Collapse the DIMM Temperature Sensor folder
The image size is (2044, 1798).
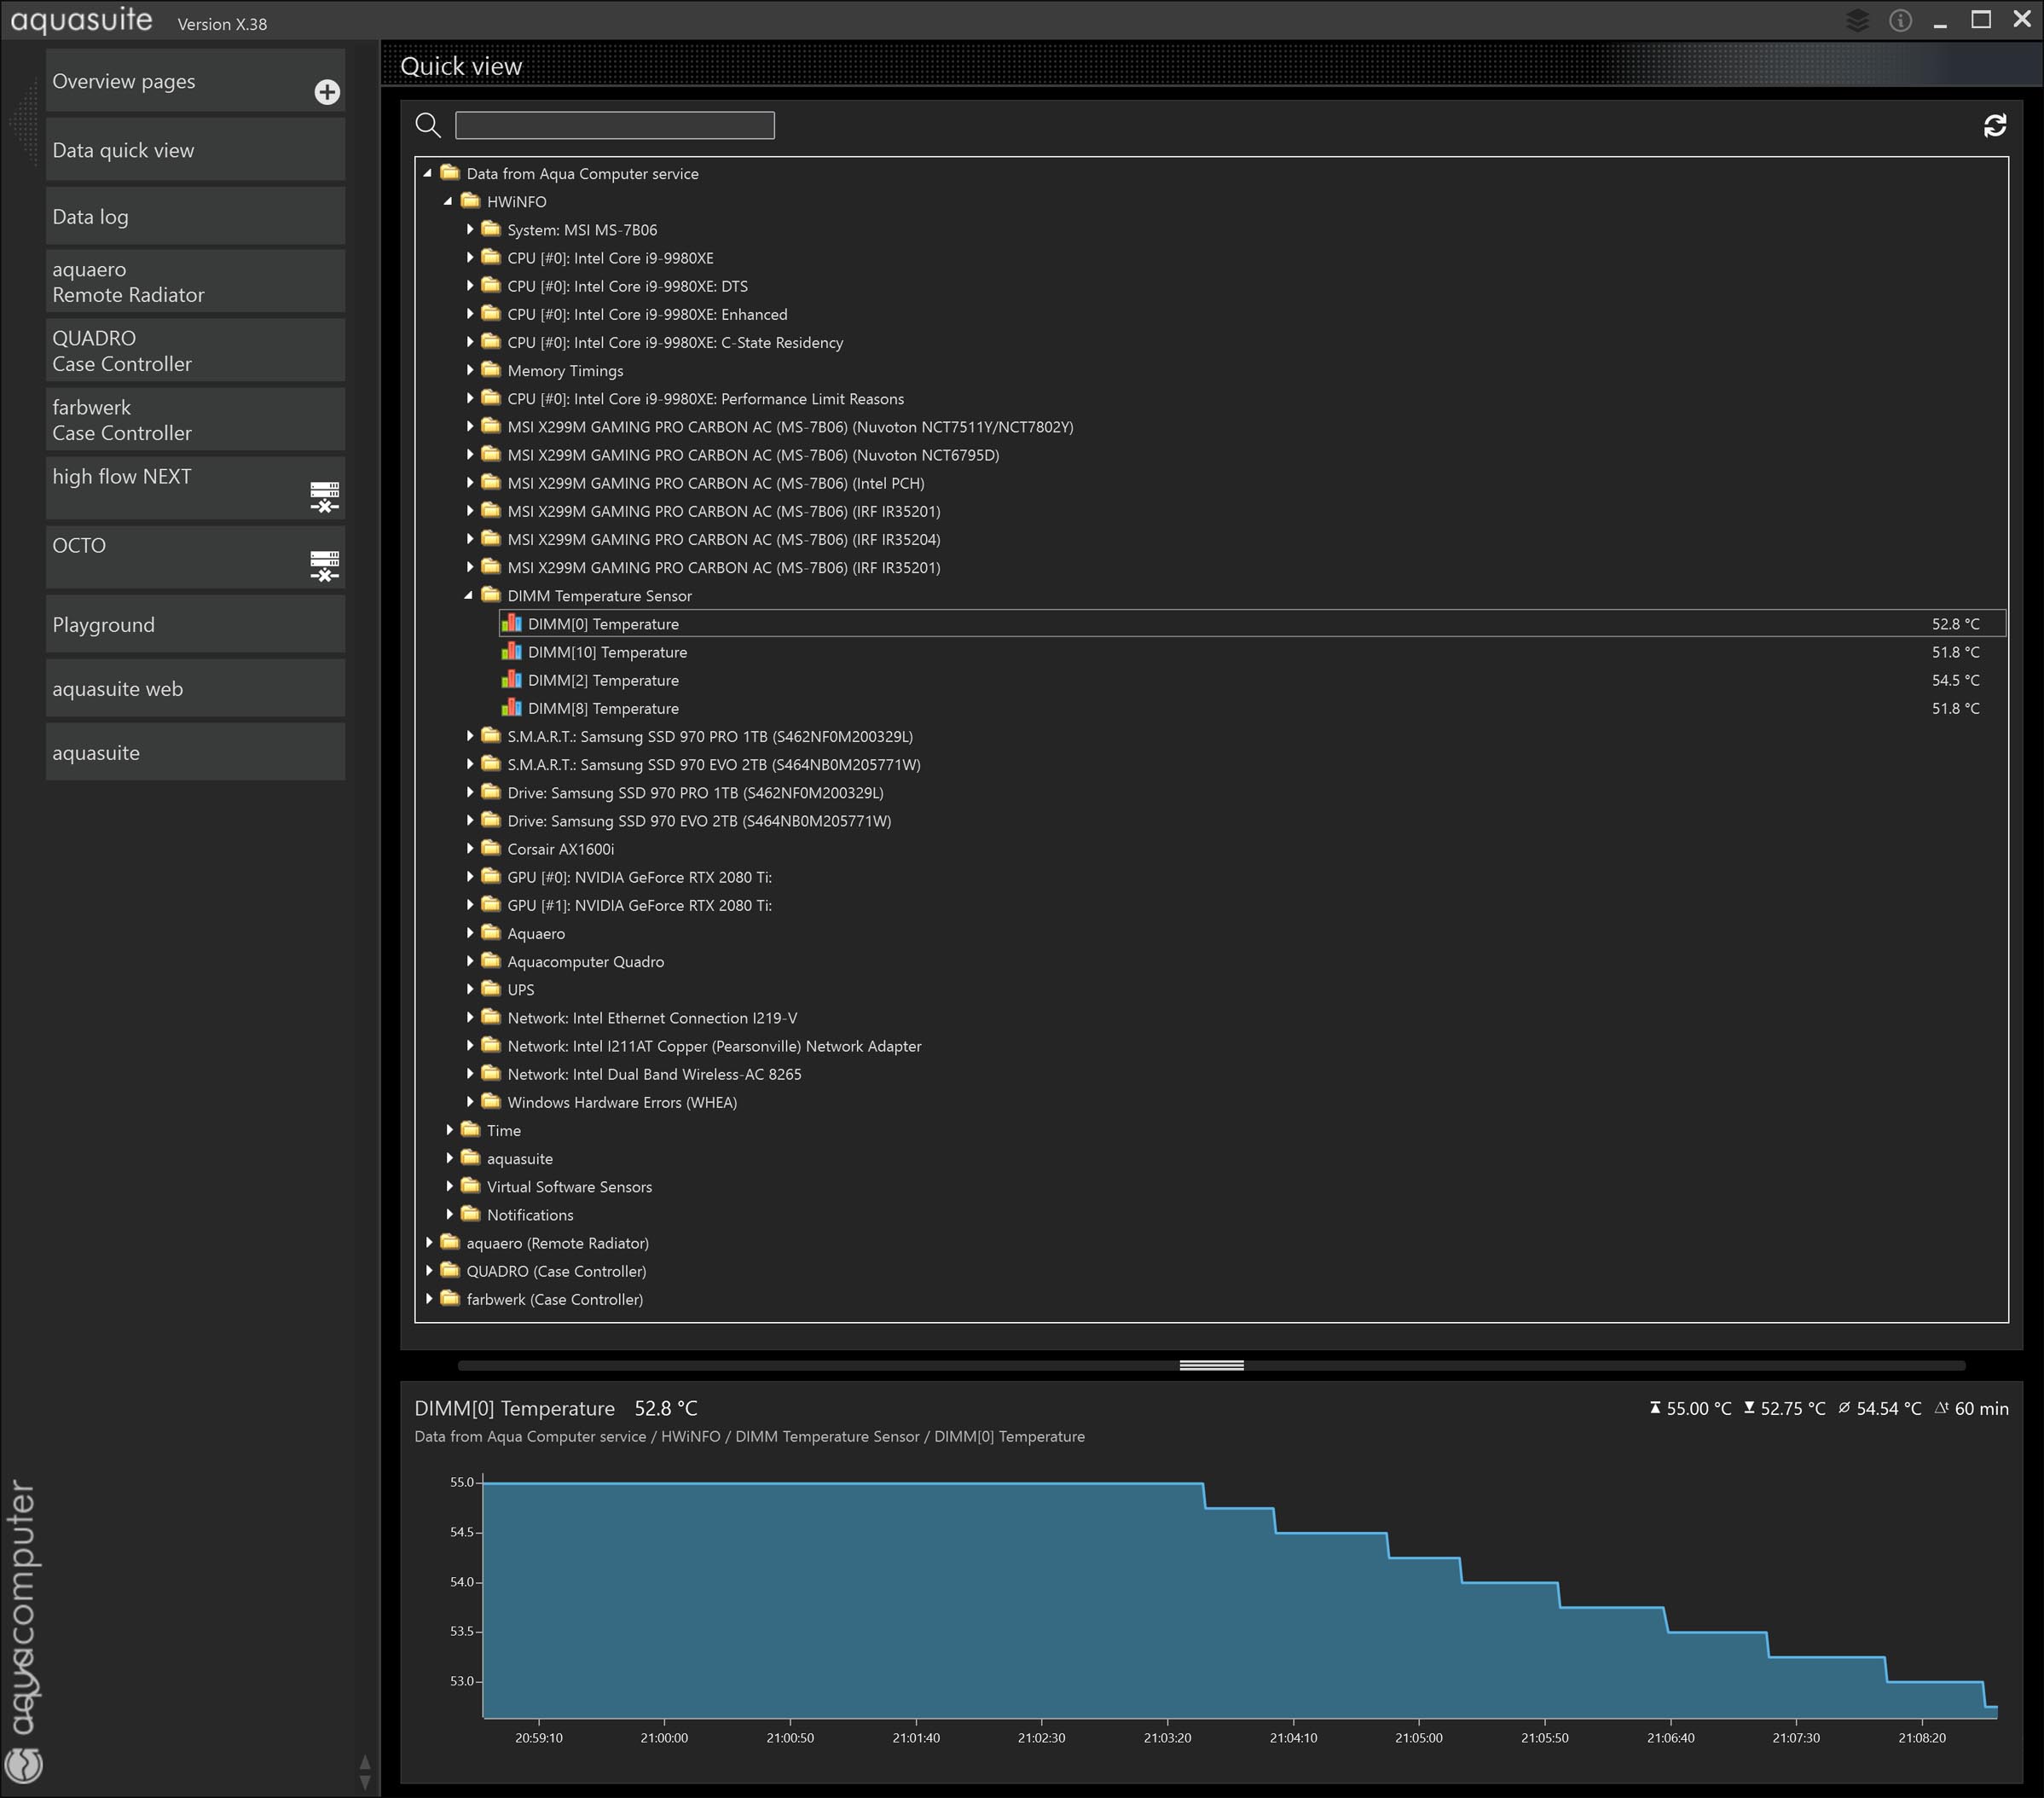468,596
